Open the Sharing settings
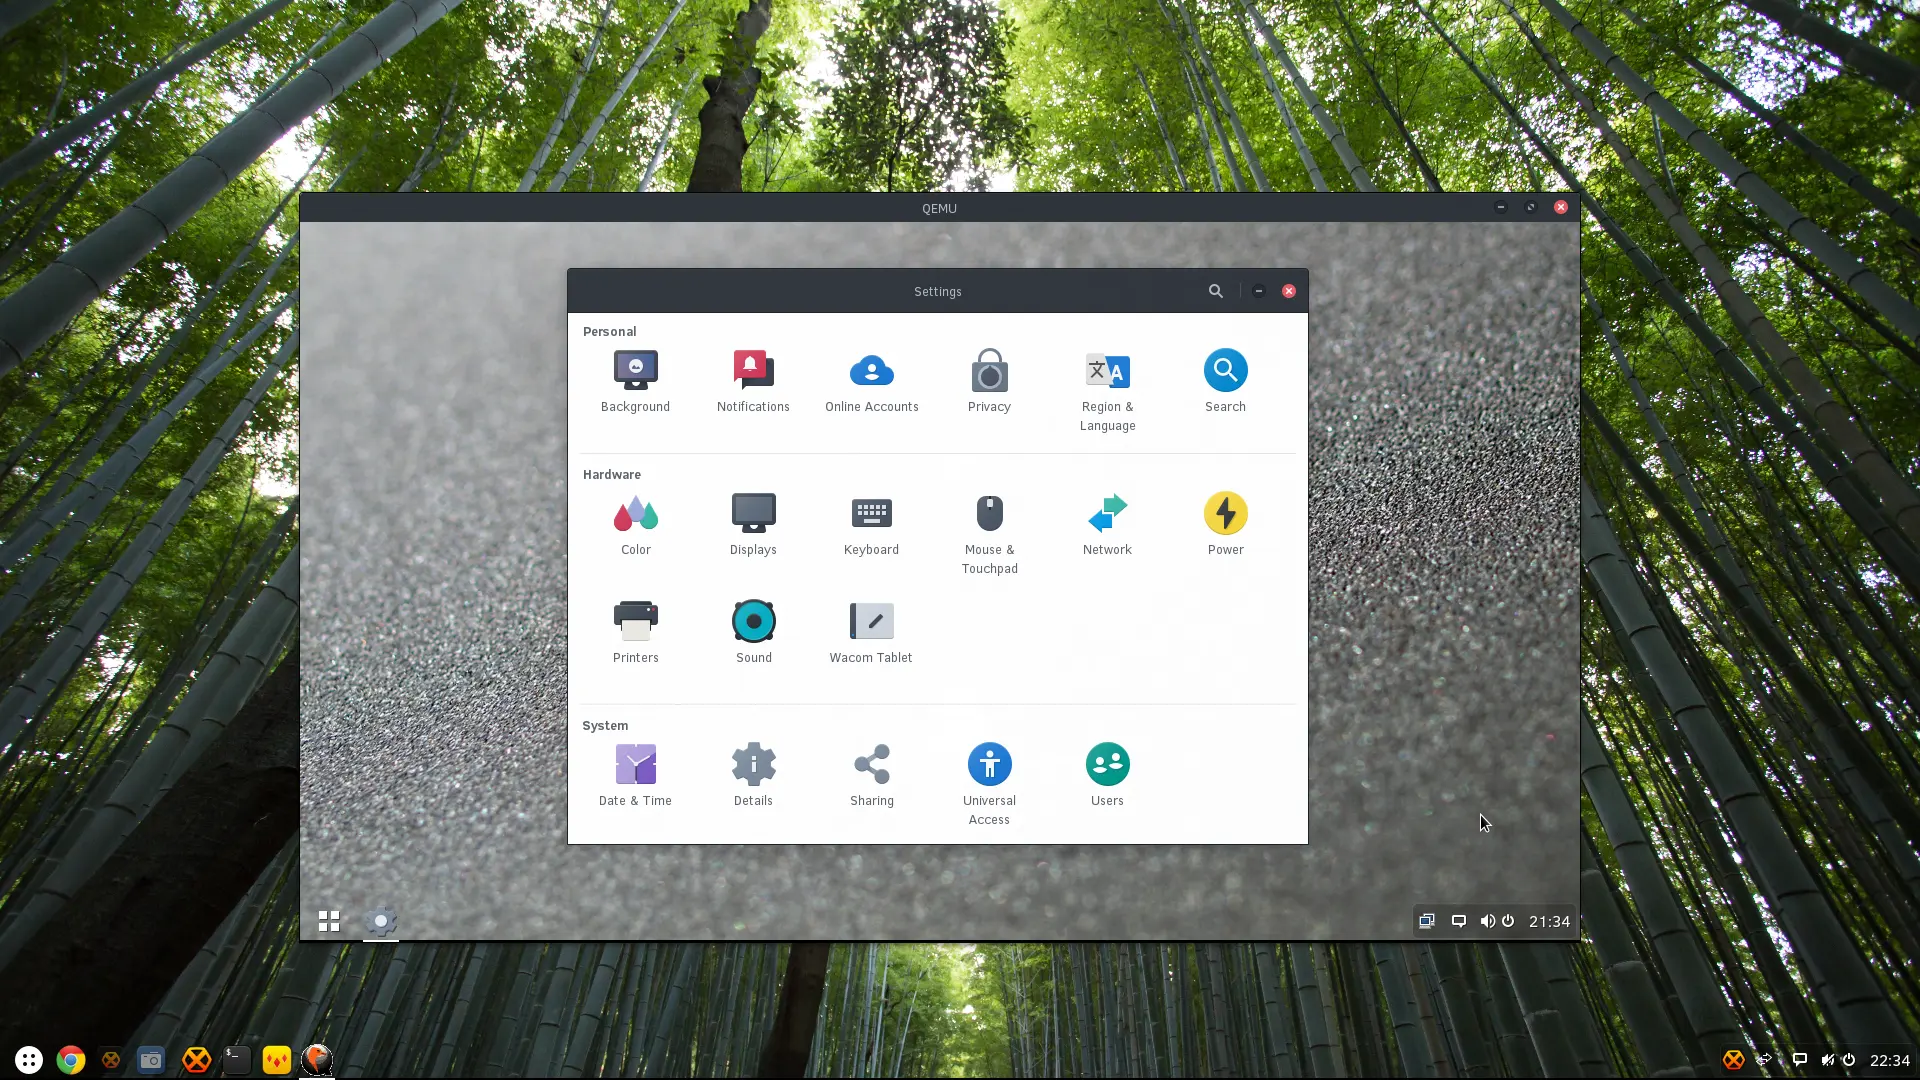This screenshot has height=1080, width=1920. [x=871, y=776]
